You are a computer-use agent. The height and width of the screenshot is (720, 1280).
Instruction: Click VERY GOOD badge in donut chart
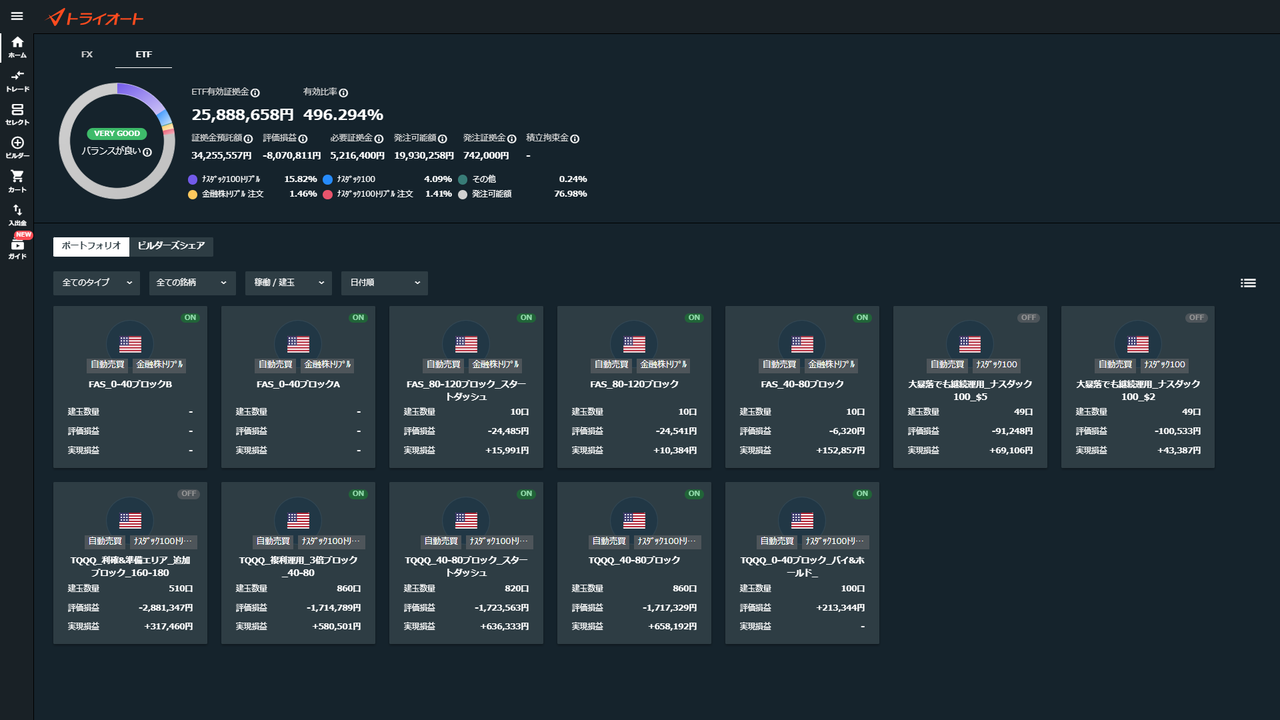click(117, 133)
